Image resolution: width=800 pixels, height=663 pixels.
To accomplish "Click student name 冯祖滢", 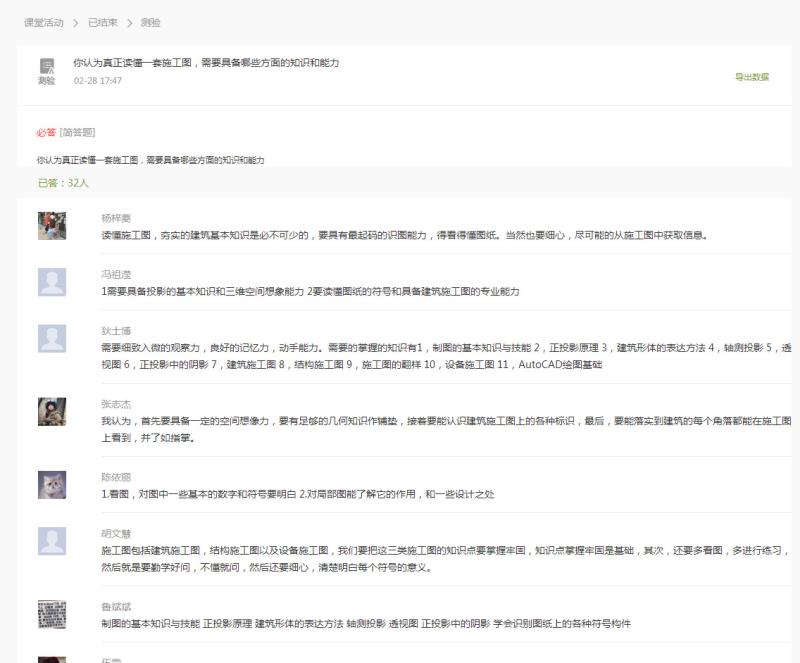I will coord(116,274).
